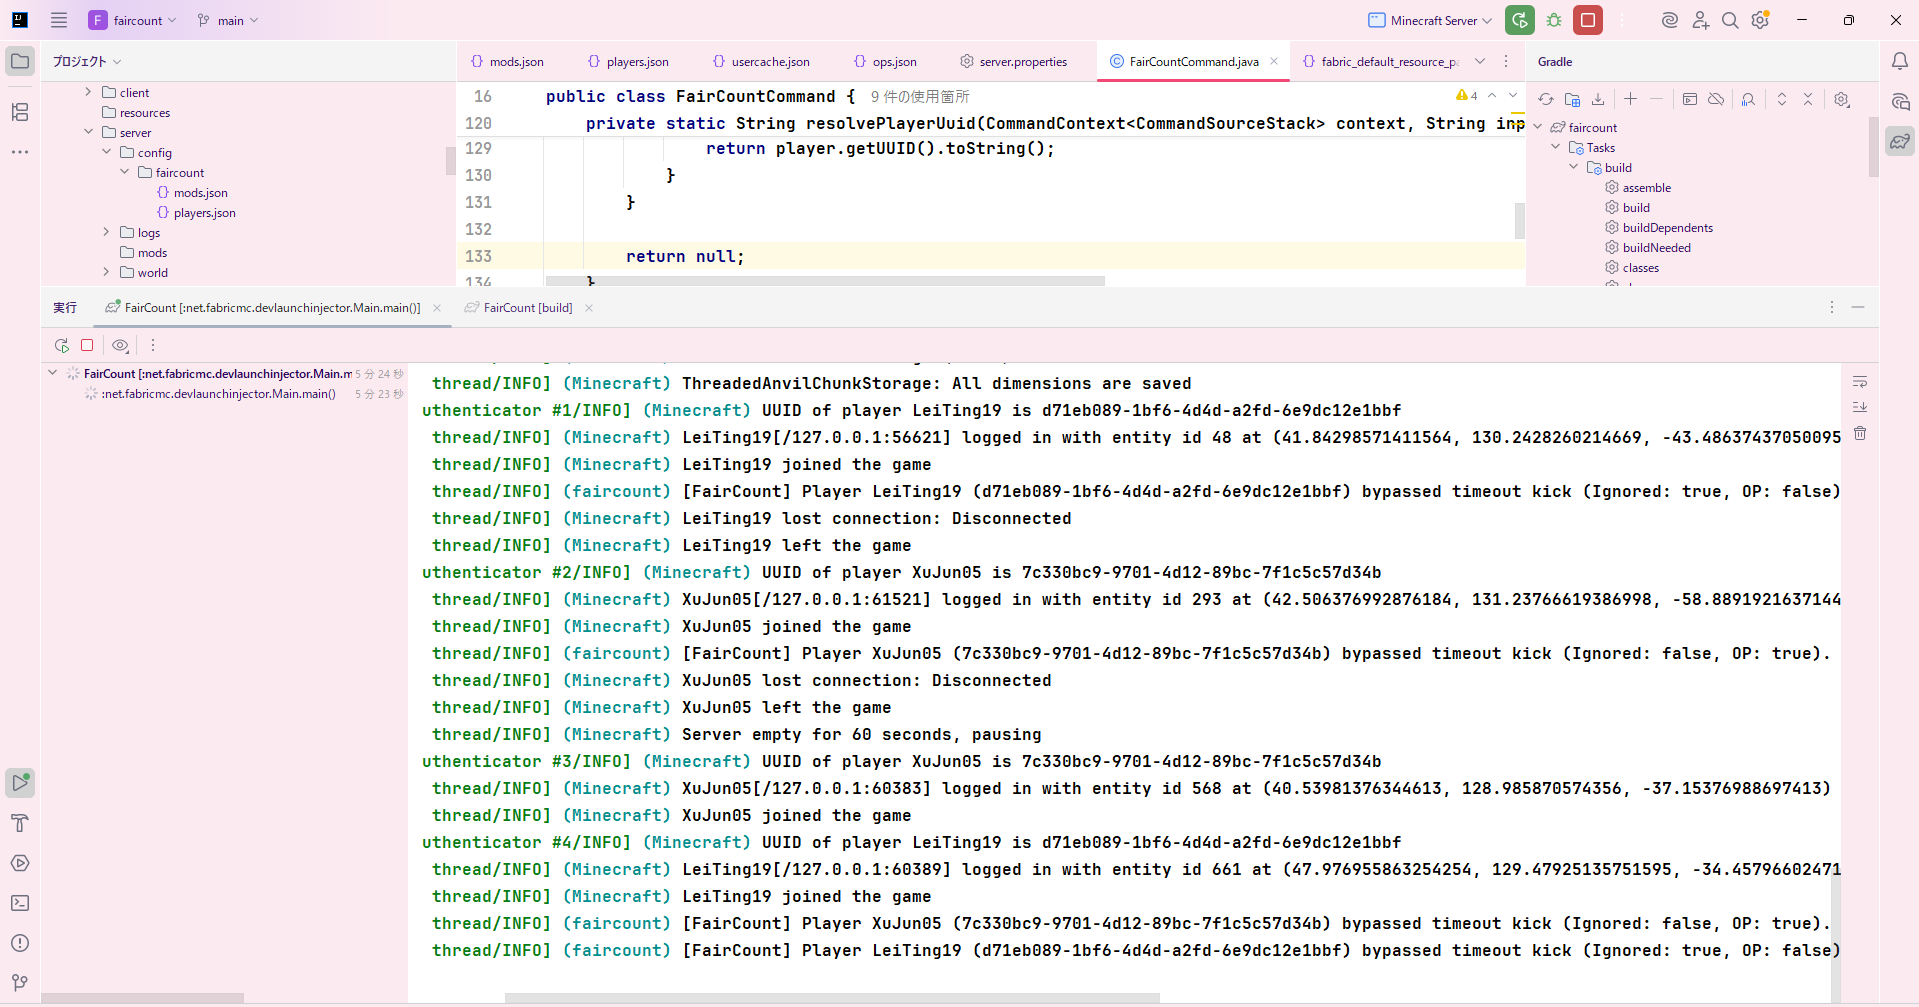Analyze Gradle dependencies icon

click(1748, 99)
